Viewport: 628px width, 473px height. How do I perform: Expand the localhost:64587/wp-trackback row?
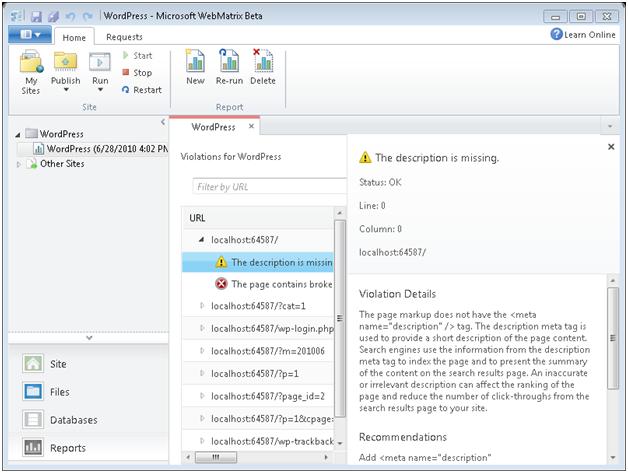click(202, 441)
